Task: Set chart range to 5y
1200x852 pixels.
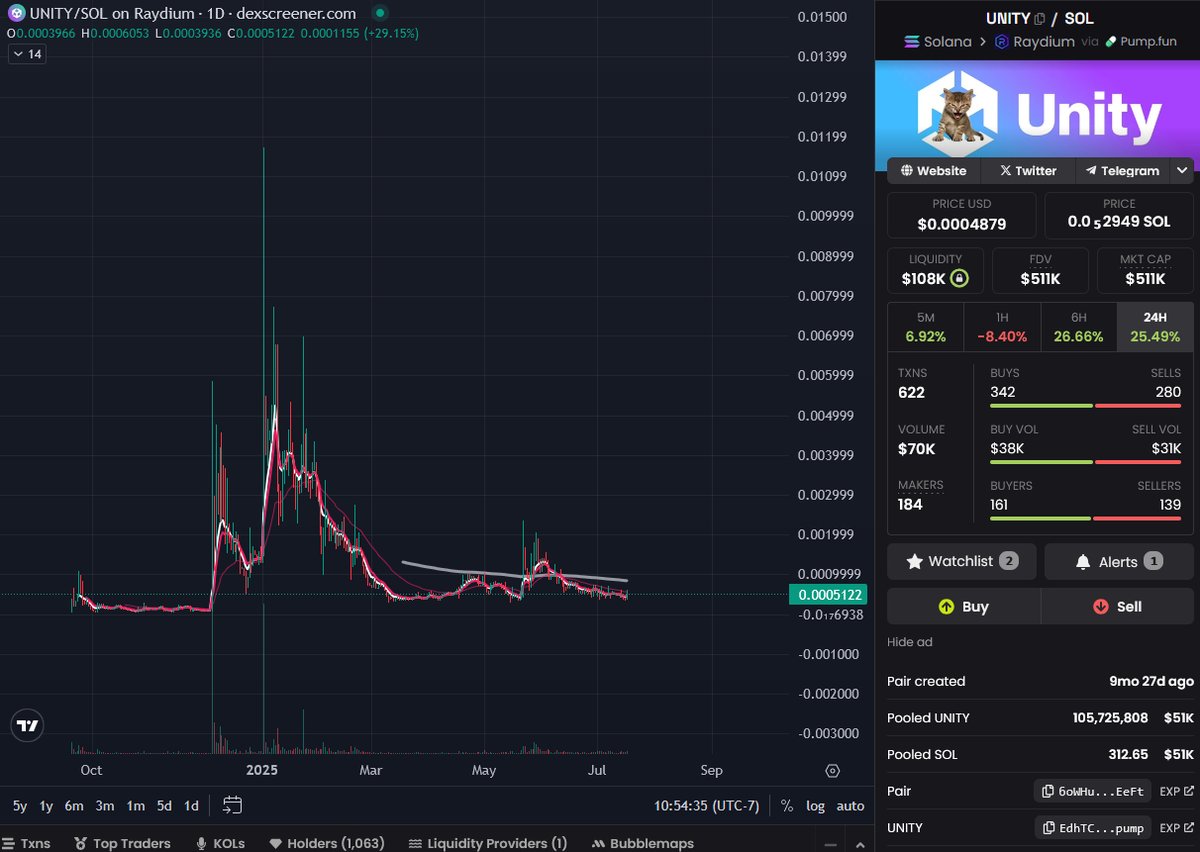Action: (20, 806)
